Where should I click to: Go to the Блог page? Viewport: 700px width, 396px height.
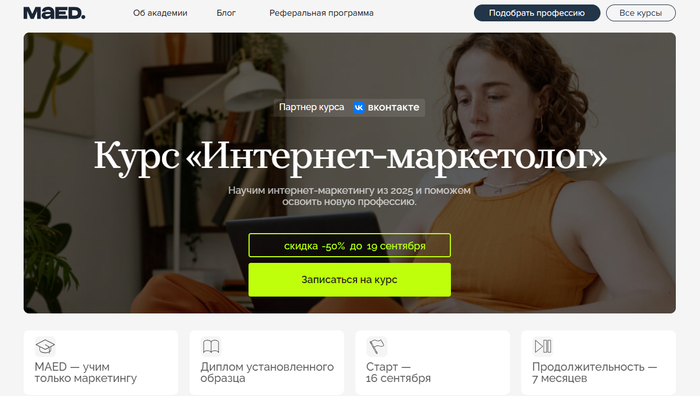point(226,13)
